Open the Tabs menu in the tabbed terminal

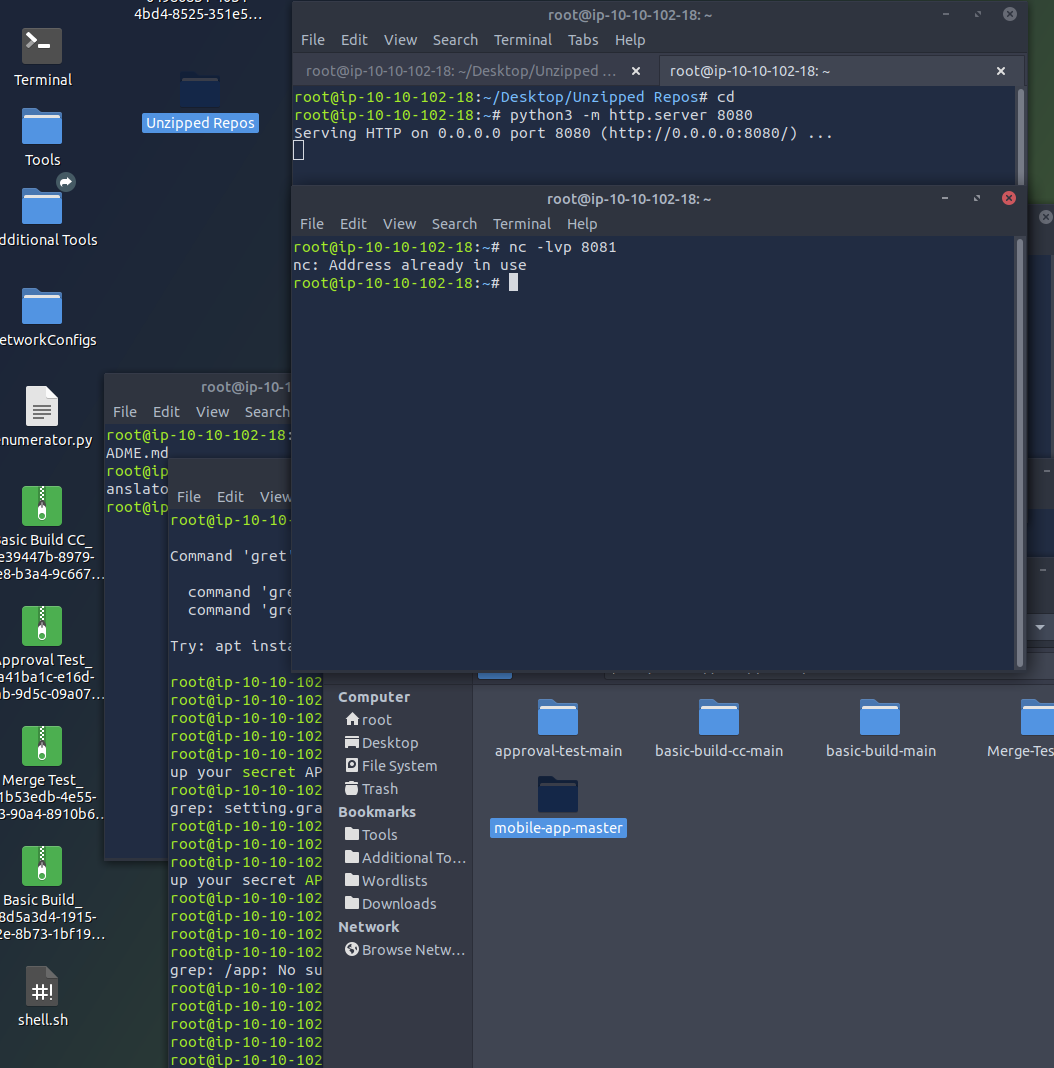coord(583,40)
